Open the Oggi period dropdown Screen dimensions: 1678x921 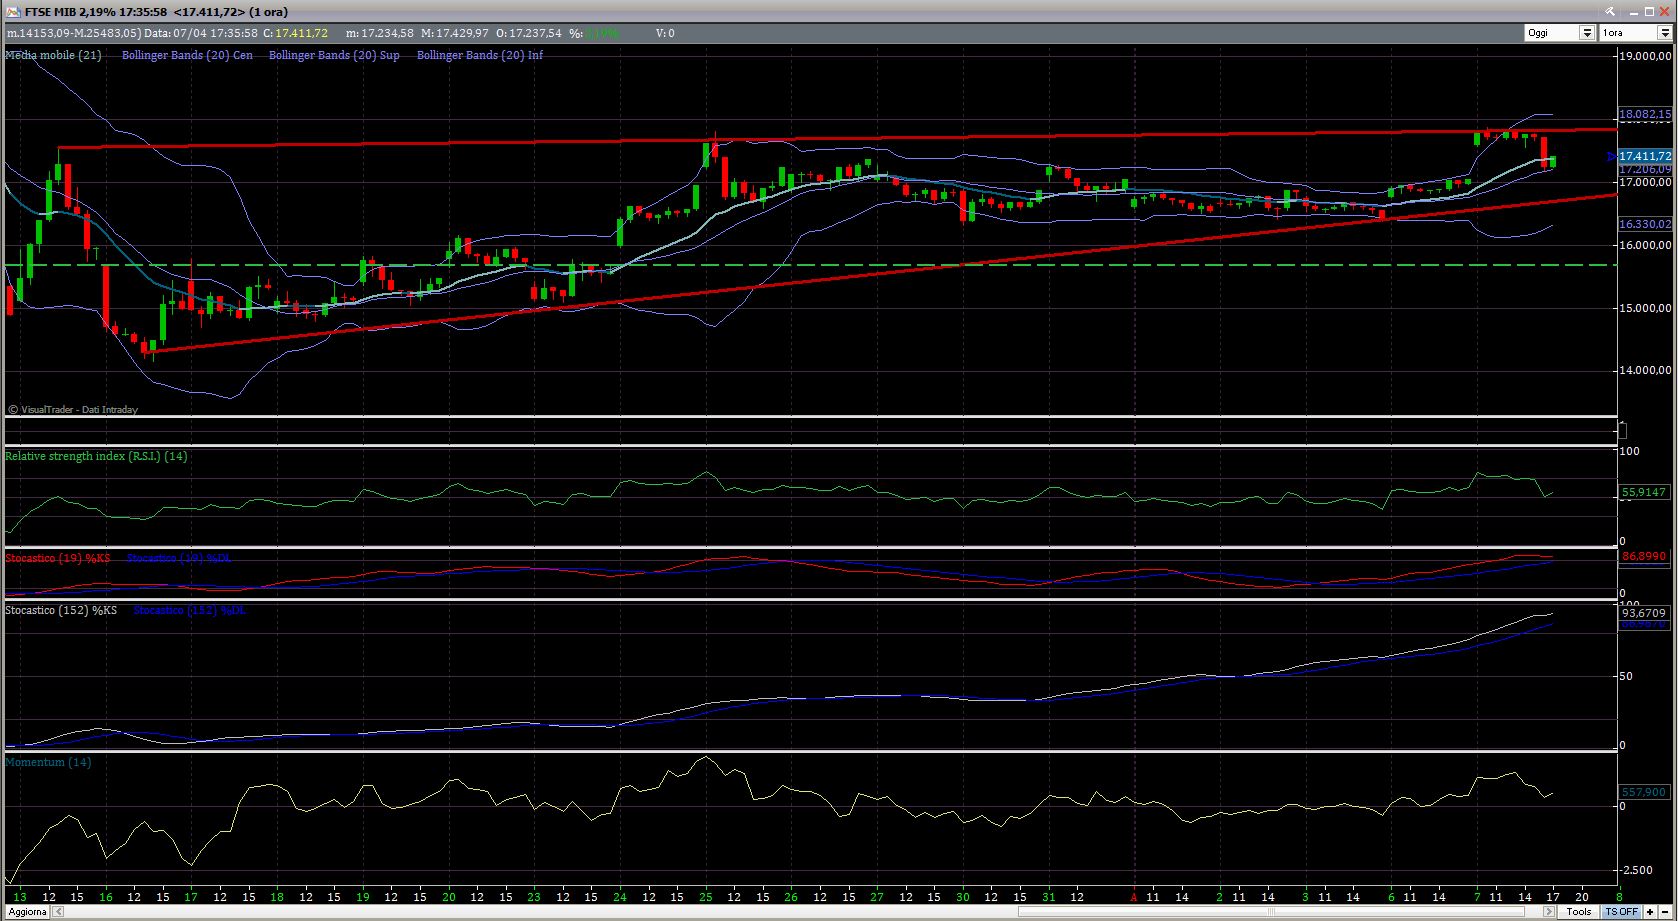(1587, 33)
